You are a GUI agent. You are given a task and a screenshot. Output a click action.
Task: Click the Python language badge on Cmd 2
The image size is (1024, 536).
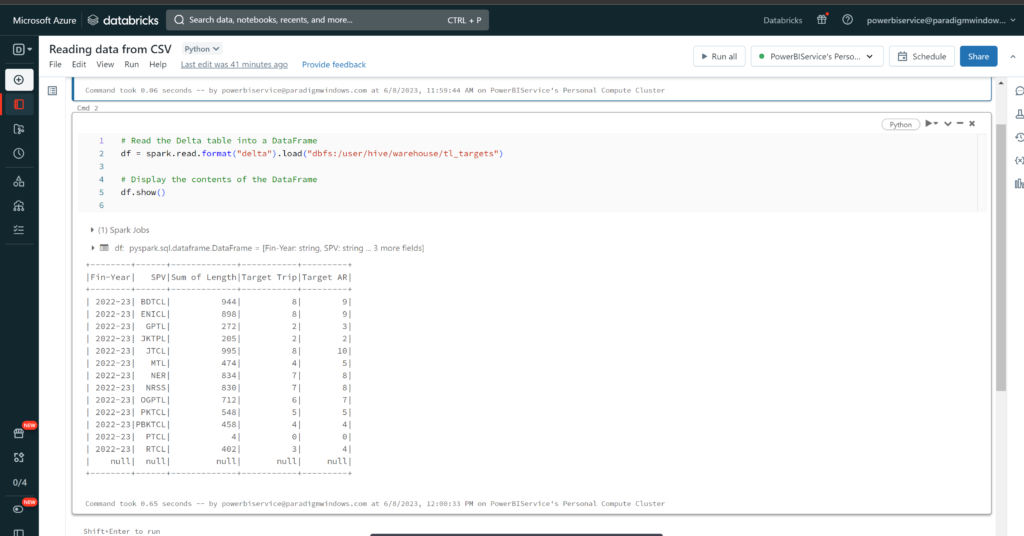[x=901, y=125]
